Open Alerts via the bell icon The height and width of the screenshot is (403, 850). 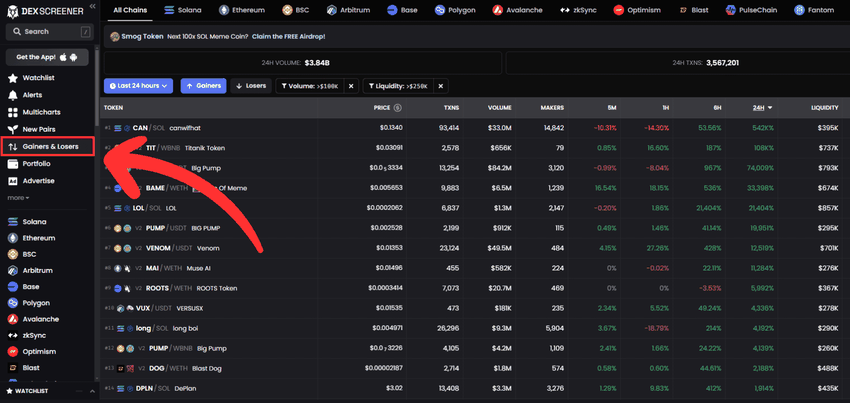tap(12, 95)
